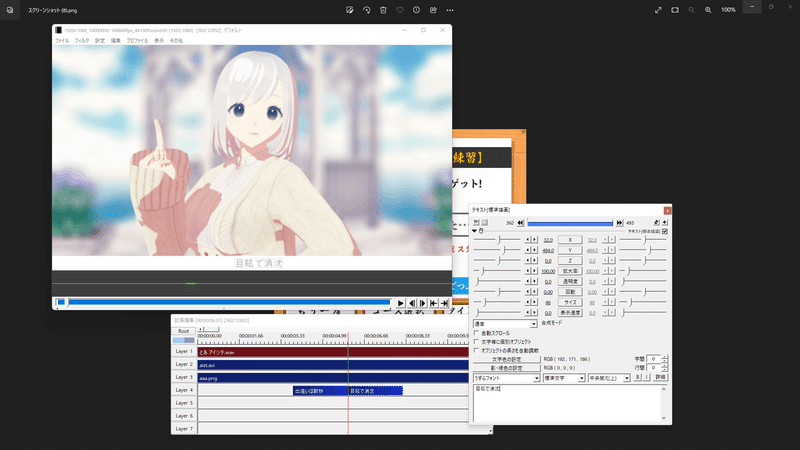
Task: Toggle Layer 4 visibility in timeline
Action: click(184, 390)
